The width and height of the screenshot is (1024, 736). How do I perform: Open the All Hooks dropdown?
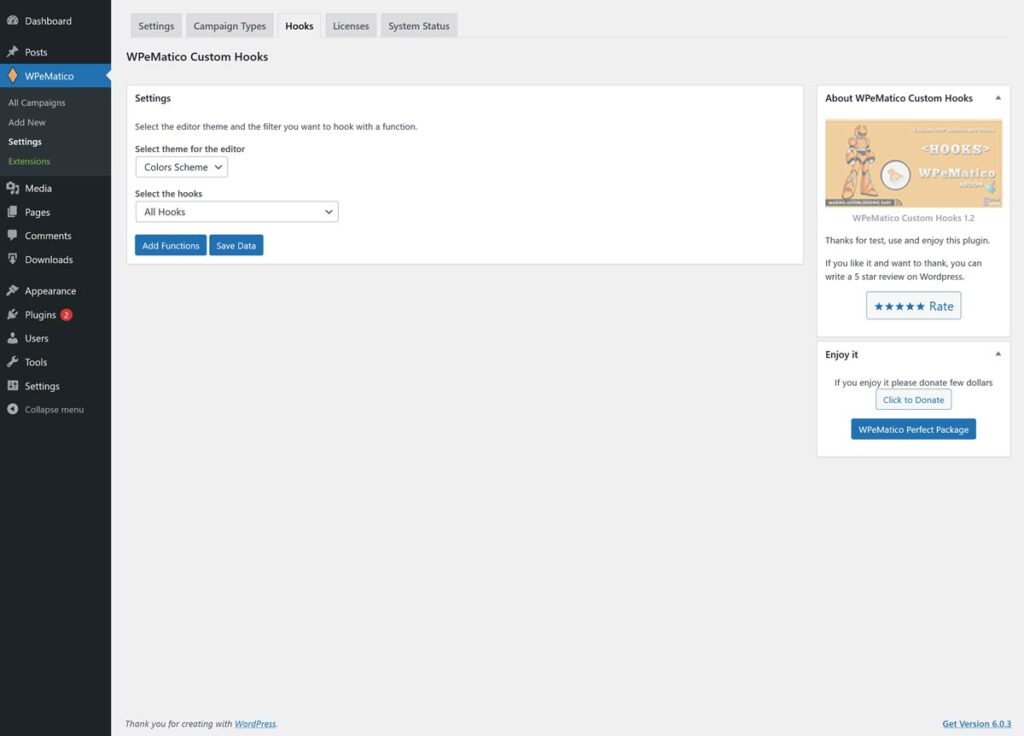(237, 212)
